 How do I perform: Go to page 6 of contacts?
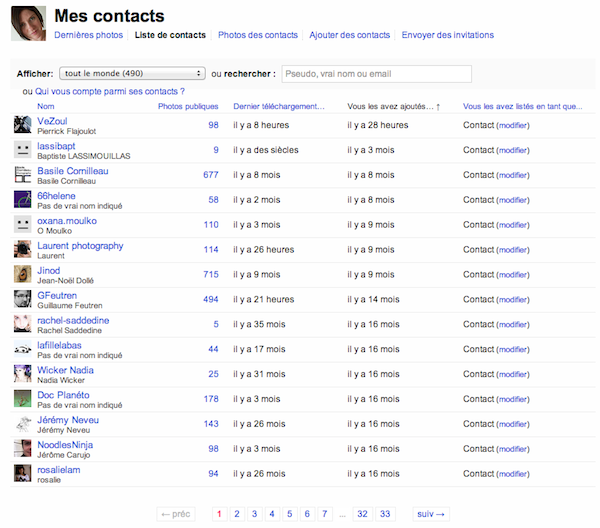(x=307, y=514)
